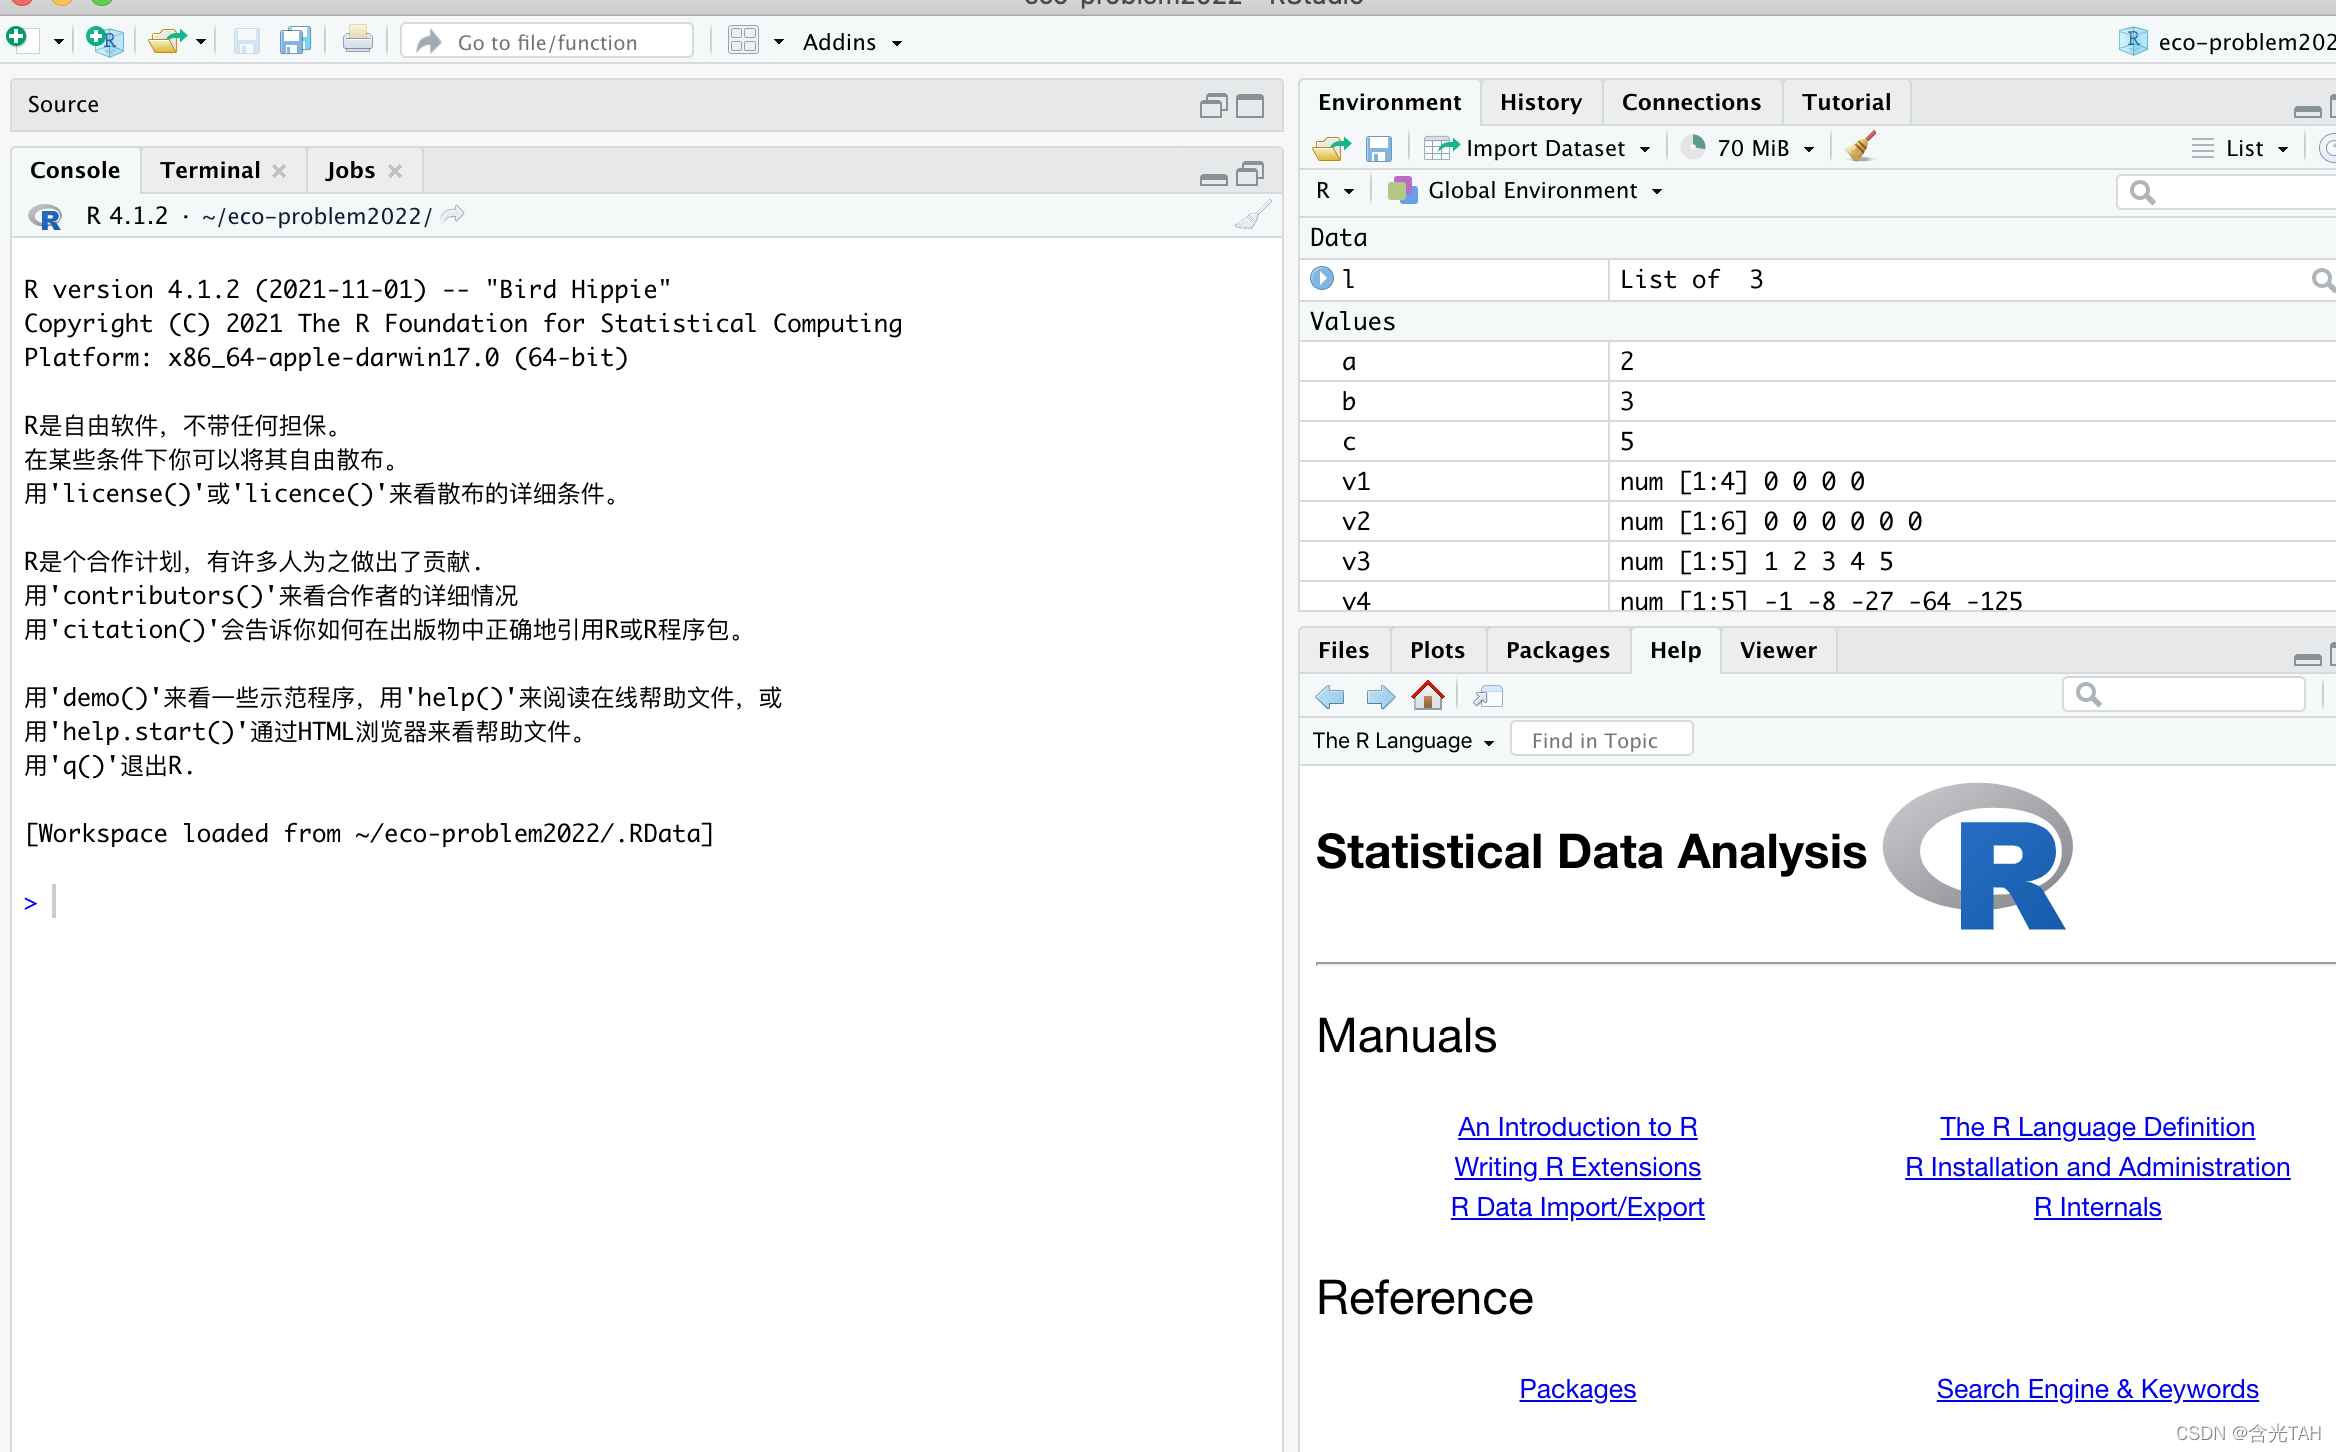Create a new R project icon
Screen dimensions: 2336x1452
pyautogui.click(x=104, y=41)
